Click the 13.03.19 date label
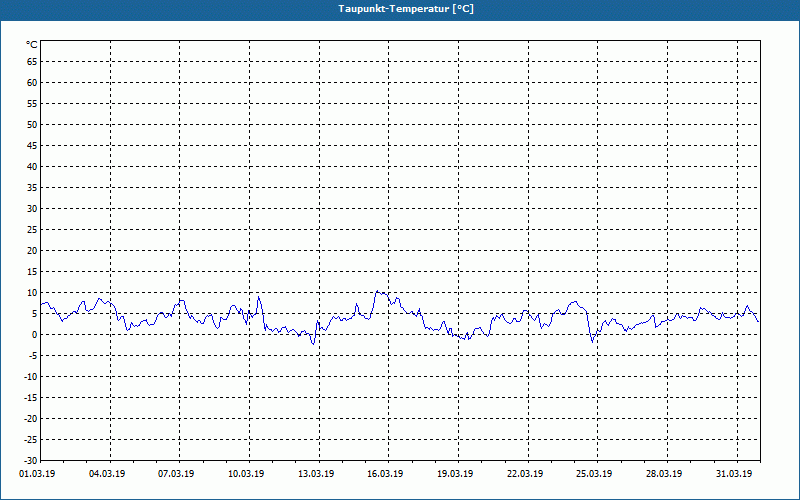Image resolution: width=800 pixels, height=500 pixels. pos(316,473)
